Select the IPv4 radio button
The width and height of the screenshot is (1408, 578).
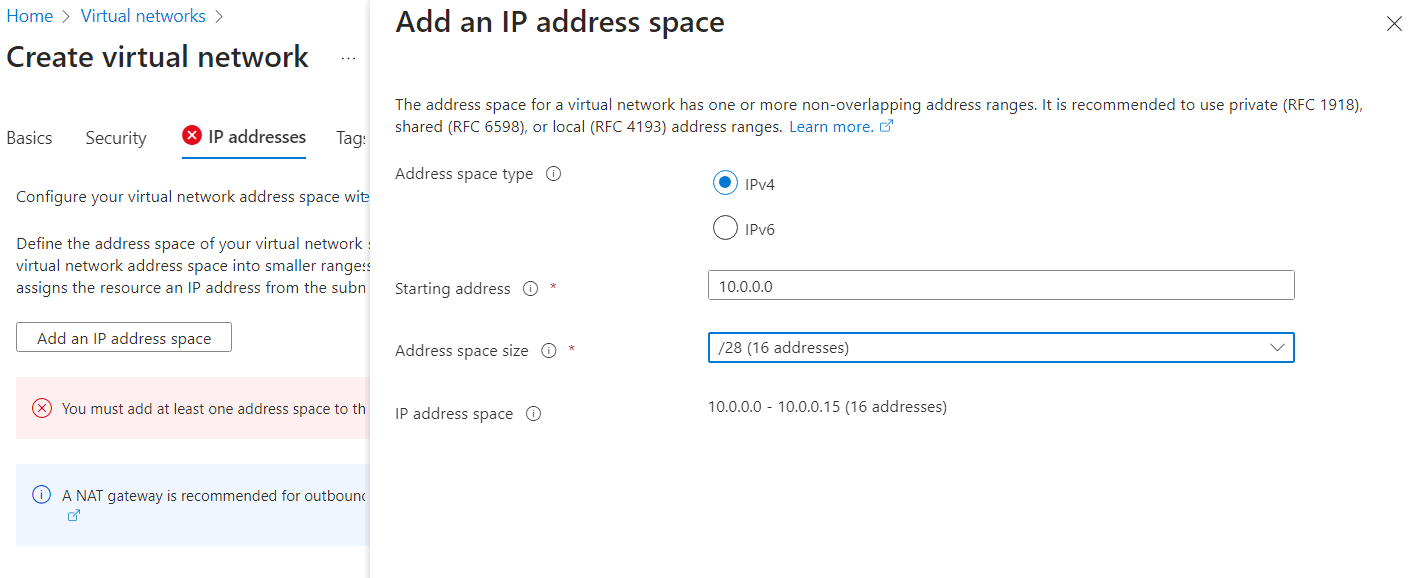pyautogui.click(x=725, y=182)
